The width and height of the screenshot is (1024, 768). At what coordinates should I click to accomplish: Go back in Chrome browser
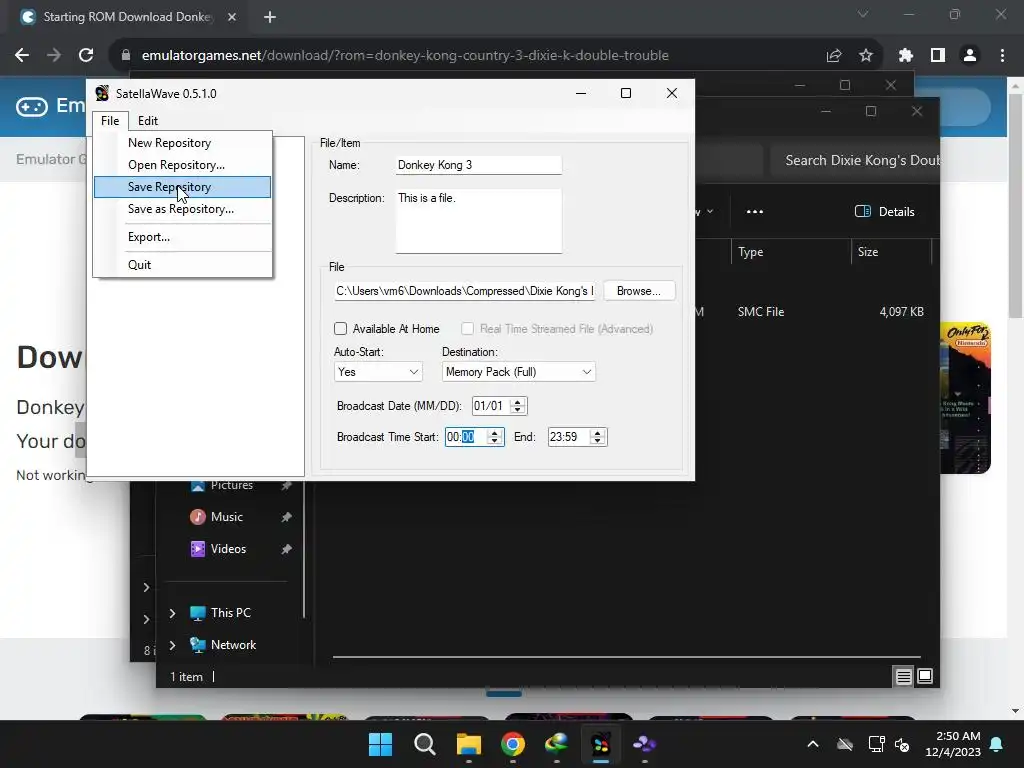coord(22,56)
